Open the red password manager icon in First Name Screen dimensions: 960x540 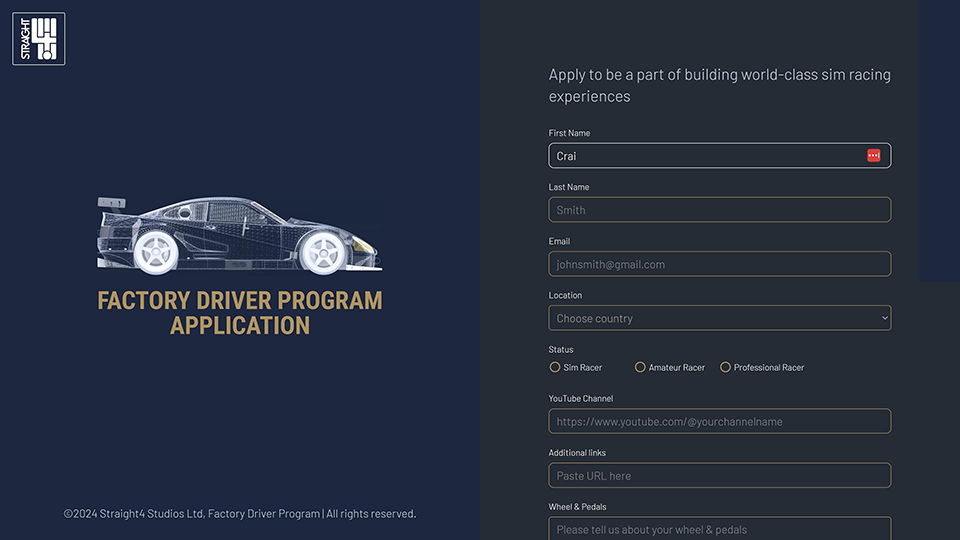pyautogui.click(x=874, y=156)
